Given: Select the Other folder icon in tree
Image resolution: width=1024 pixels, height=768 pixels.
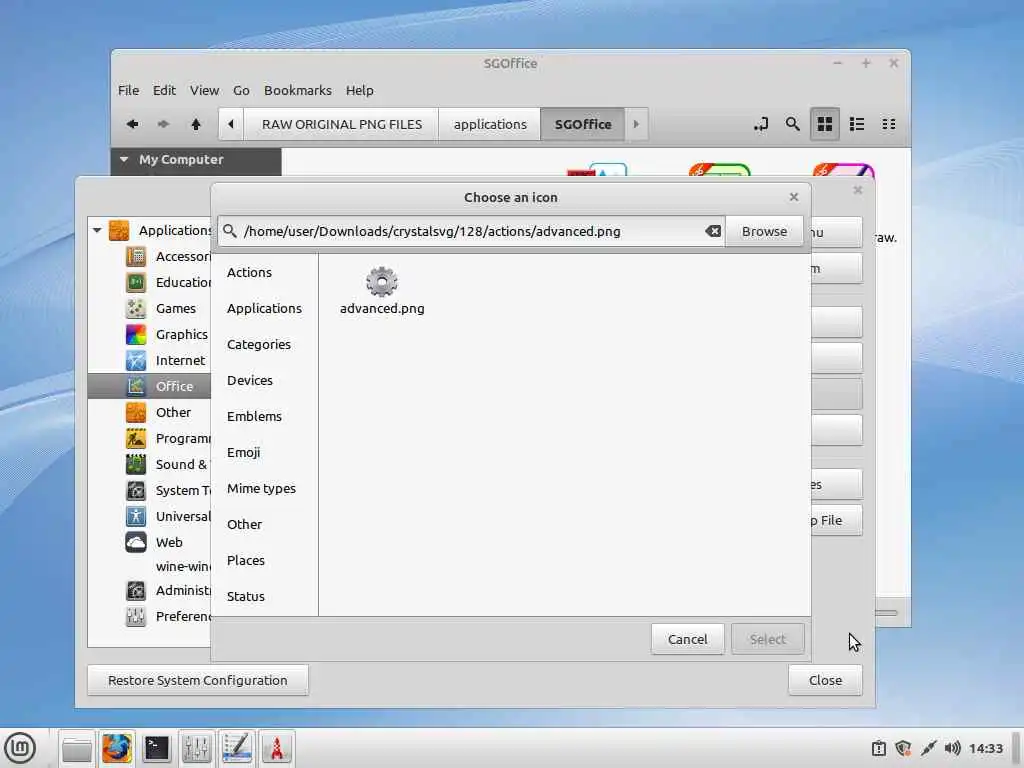Looking at the screenshot, I should point(136,412).
